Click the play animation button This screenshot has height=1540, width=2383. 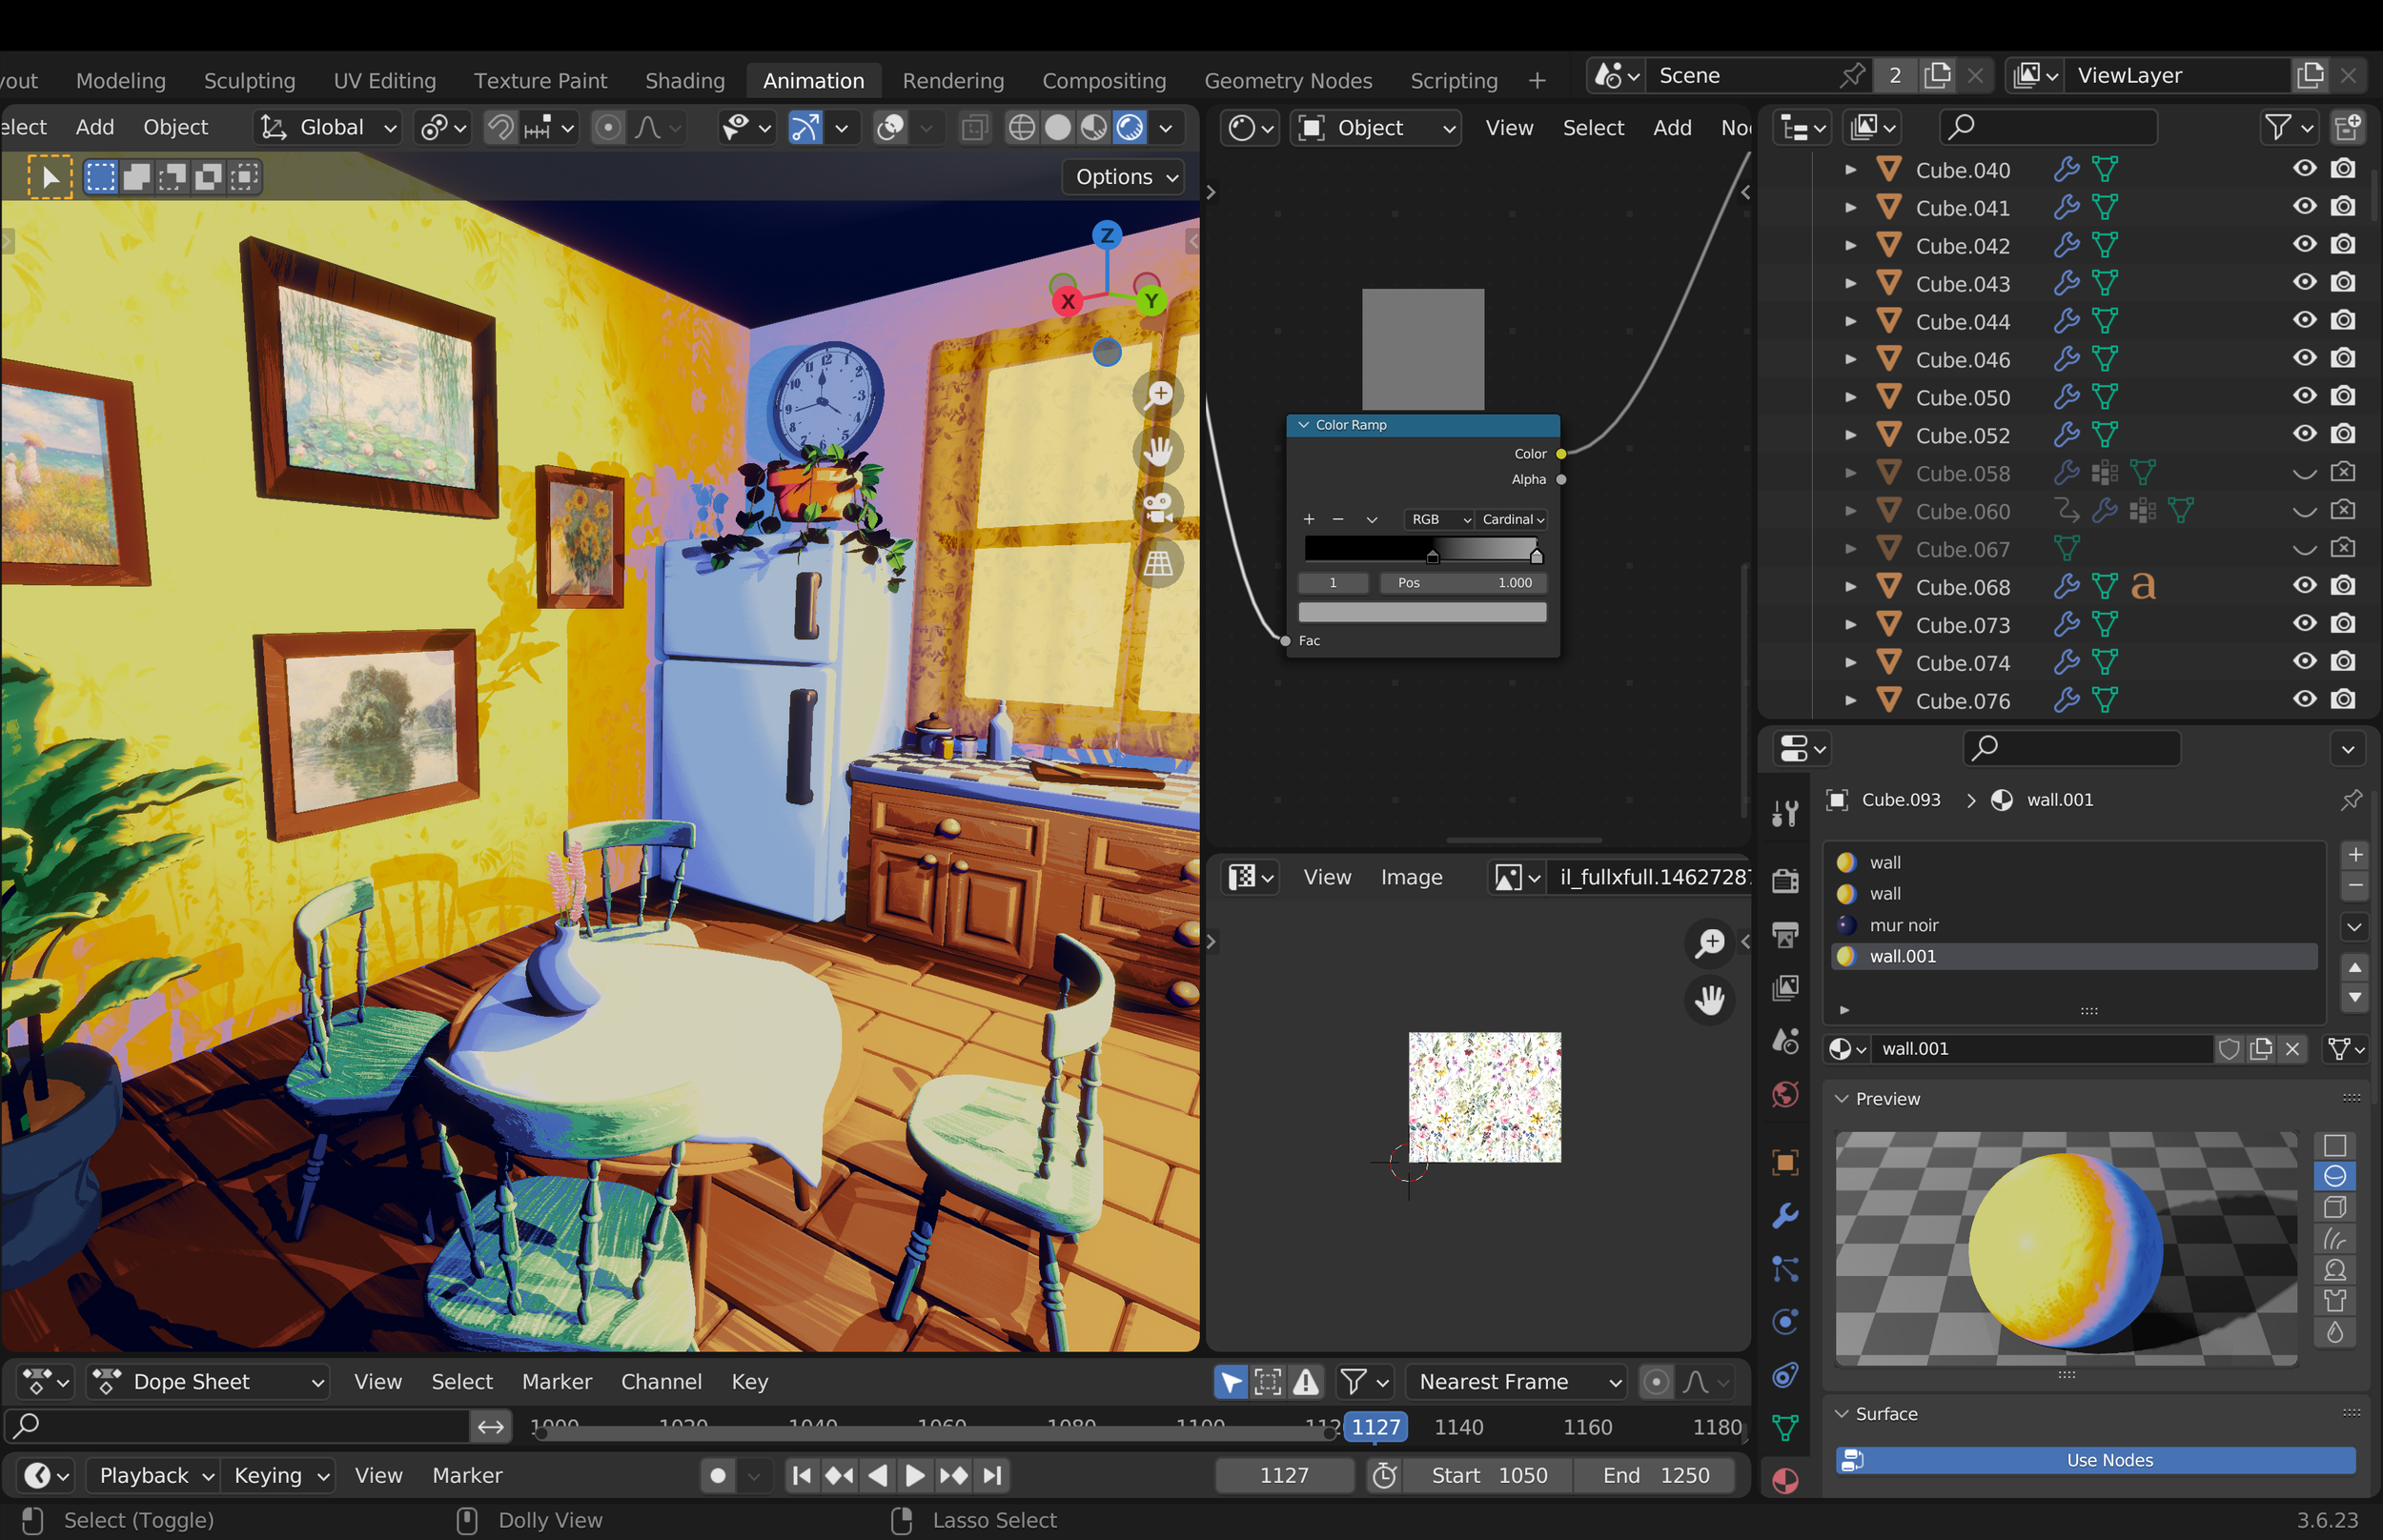(914, 1475)
